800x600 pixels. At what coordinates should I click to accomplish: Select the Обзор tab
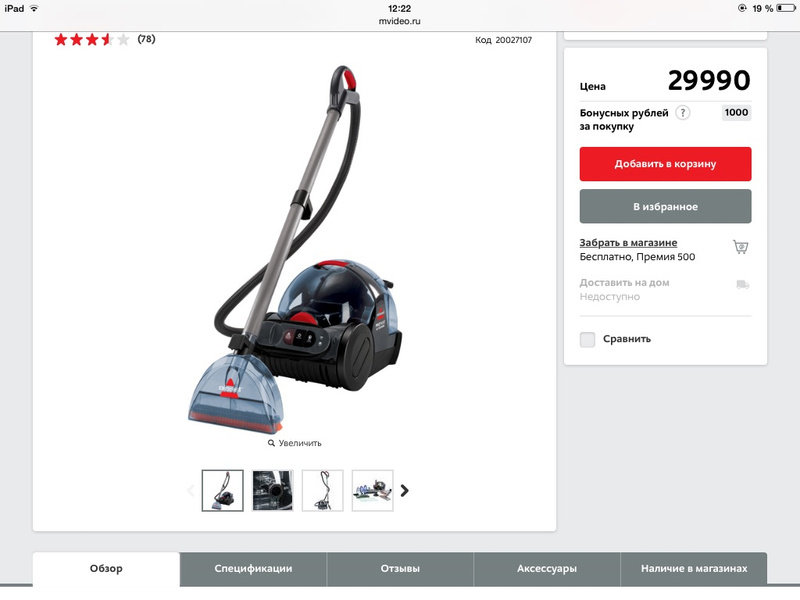(x=106, y=569)
